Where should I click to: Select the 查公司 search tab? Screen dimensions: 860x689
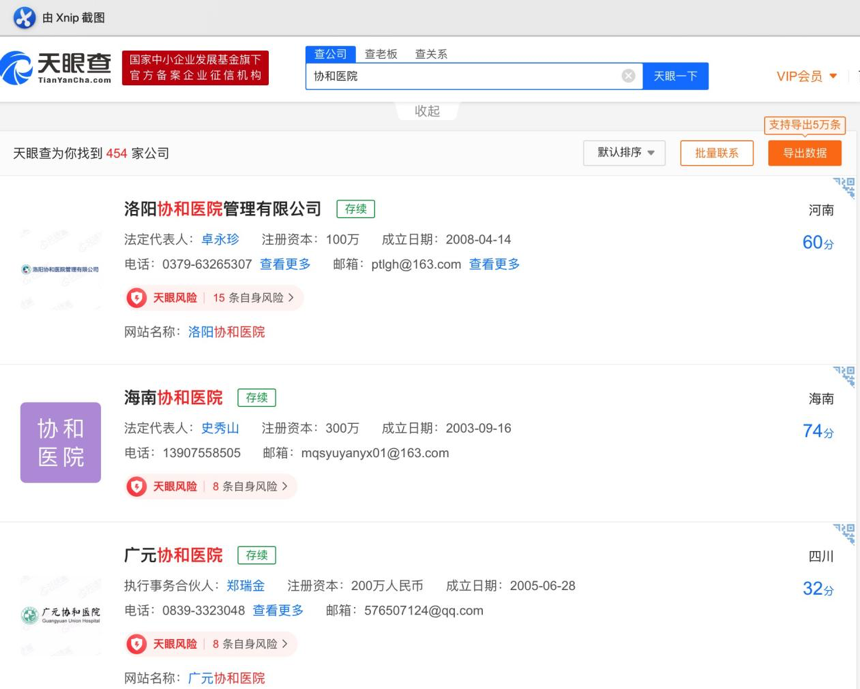pos(330,54)
